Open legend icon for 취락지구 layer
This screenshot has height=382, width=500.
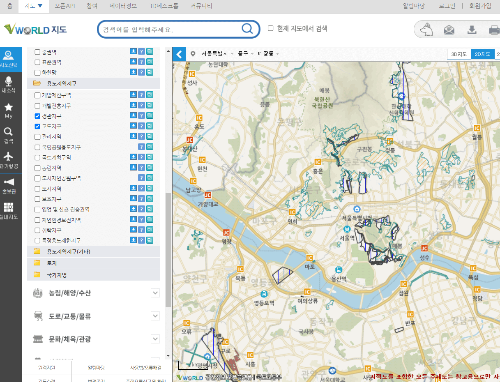tap(150, 230)
